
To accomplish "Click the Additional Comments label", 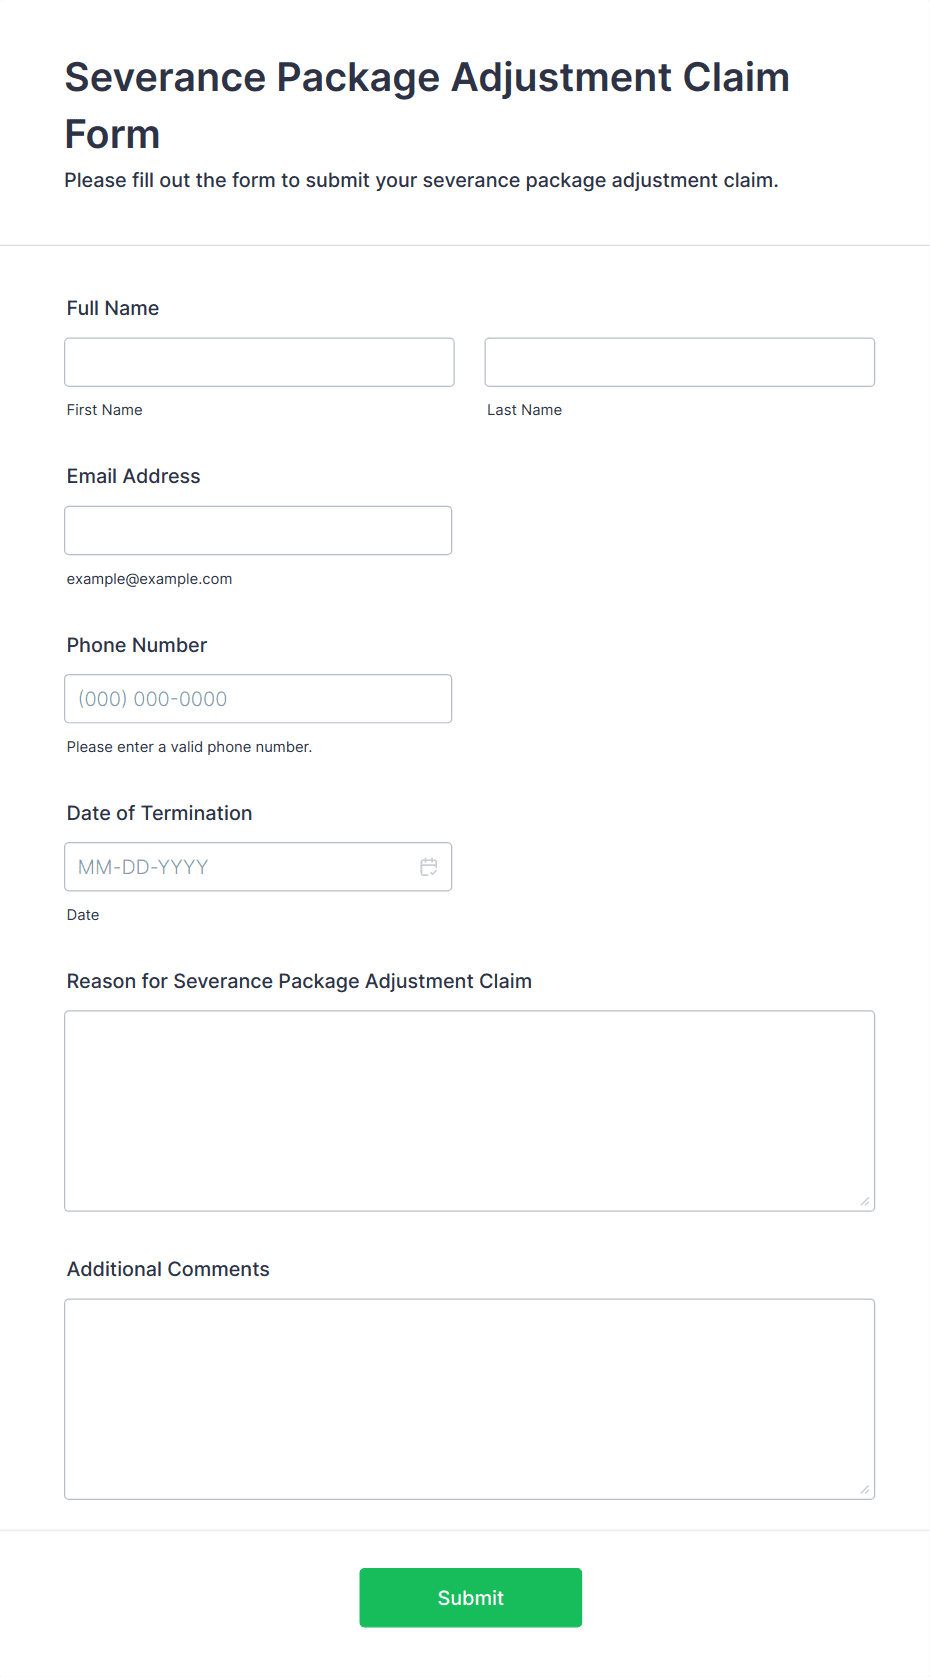I will pyautogui.click(x=168, y=1269).
